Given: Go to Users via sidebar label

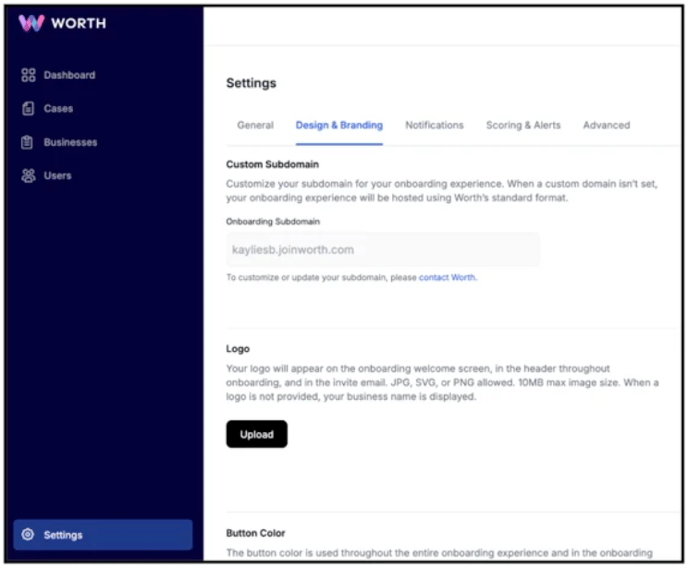Looking at the screenshot, I should (57, 175).
